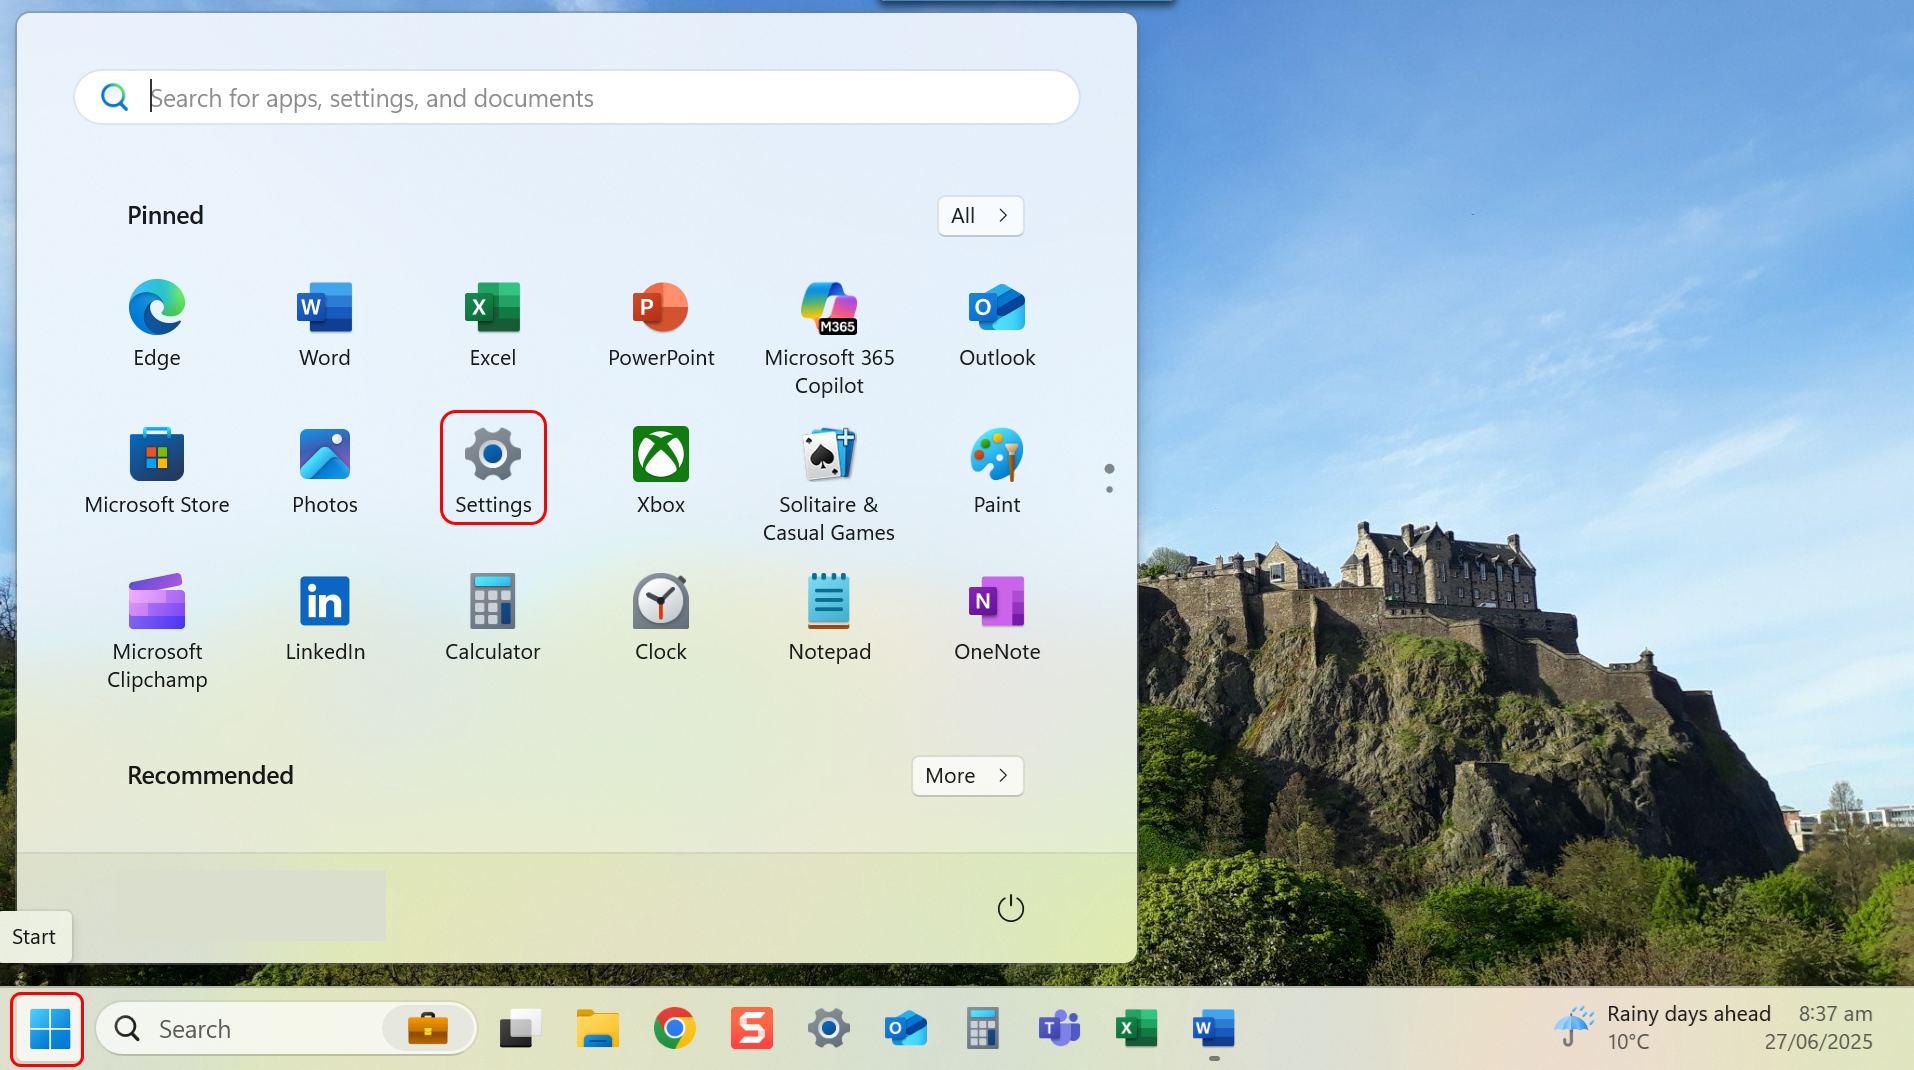Open Edge from pinned apps

(157, 325)
